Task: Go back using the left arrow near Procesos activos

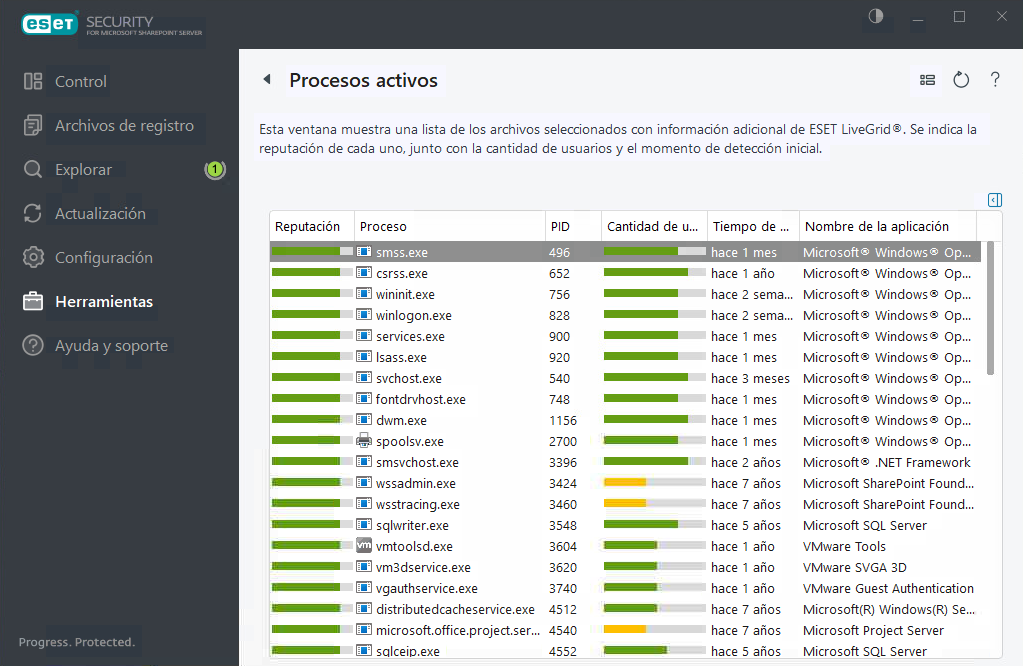Action: (266, 80)
